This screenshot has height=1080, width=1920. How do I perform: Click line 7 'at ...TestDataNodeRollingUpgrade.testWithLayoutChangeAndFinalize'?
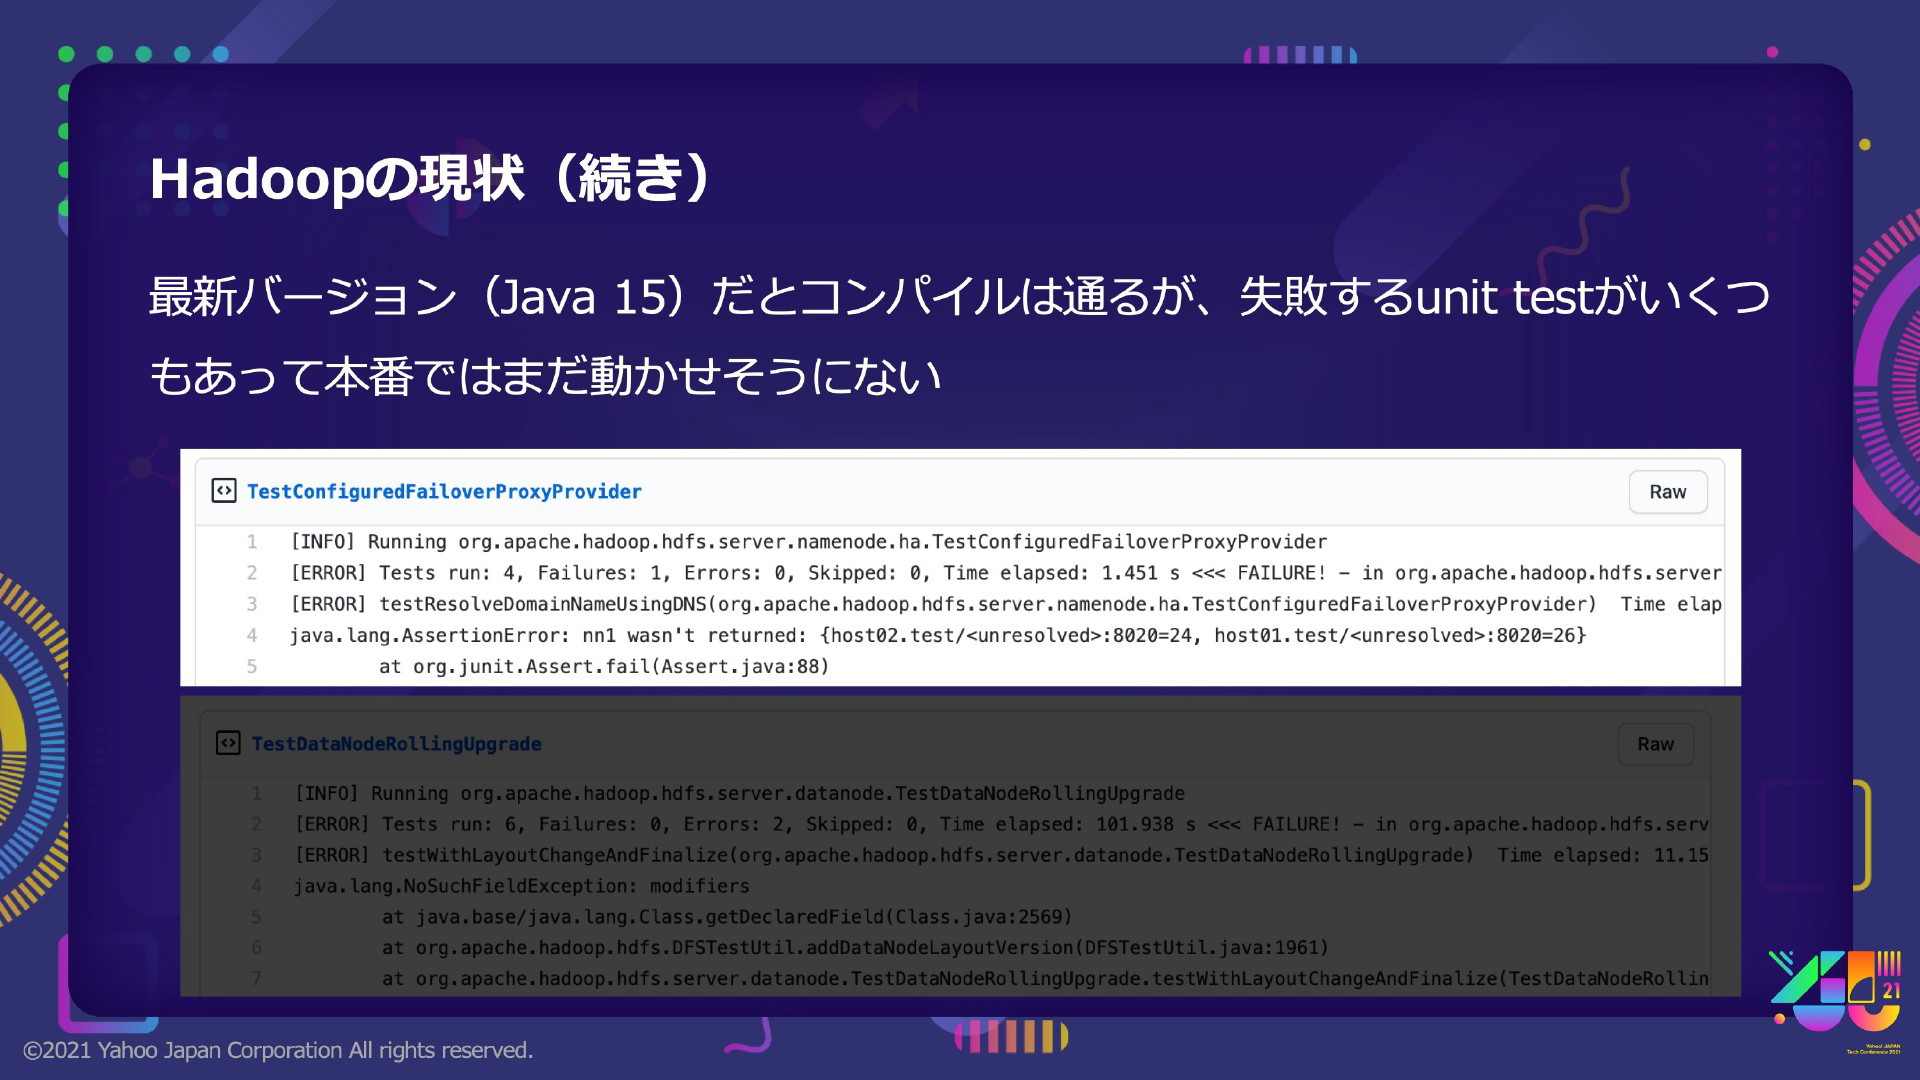[1045, 978]
